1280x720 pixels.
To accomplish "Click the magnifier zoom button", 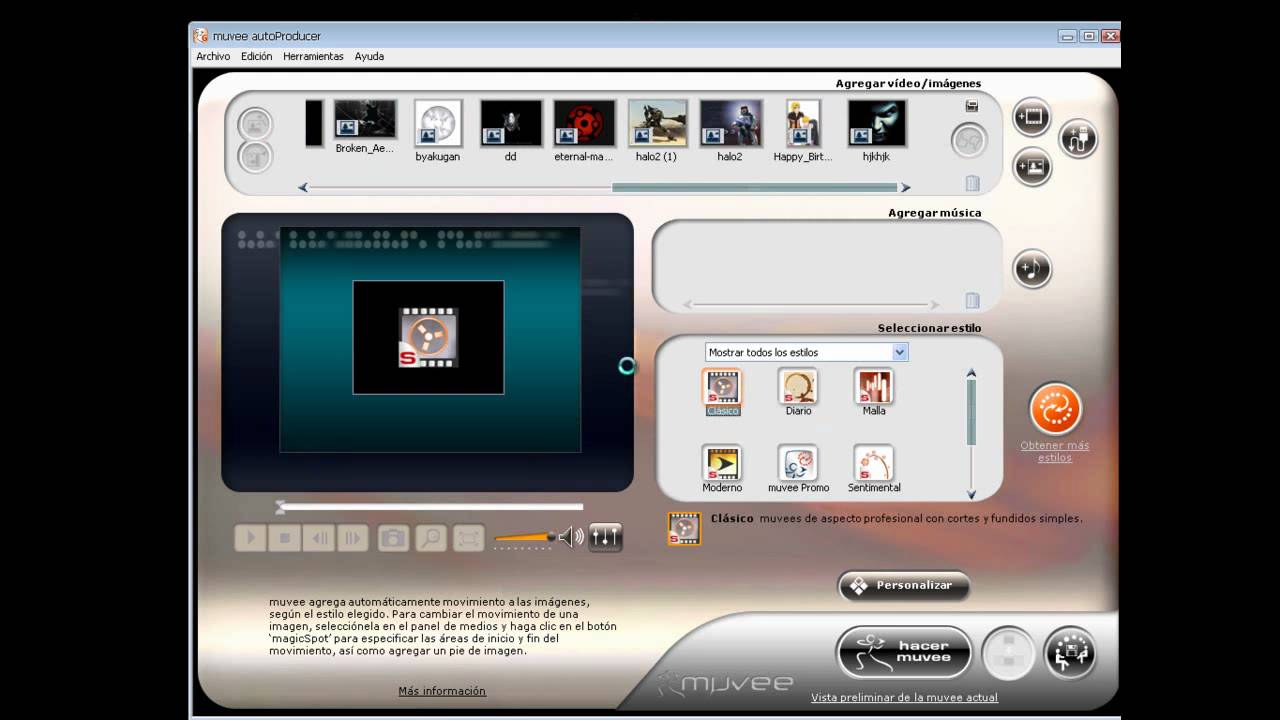I will (x=431, y=538).
